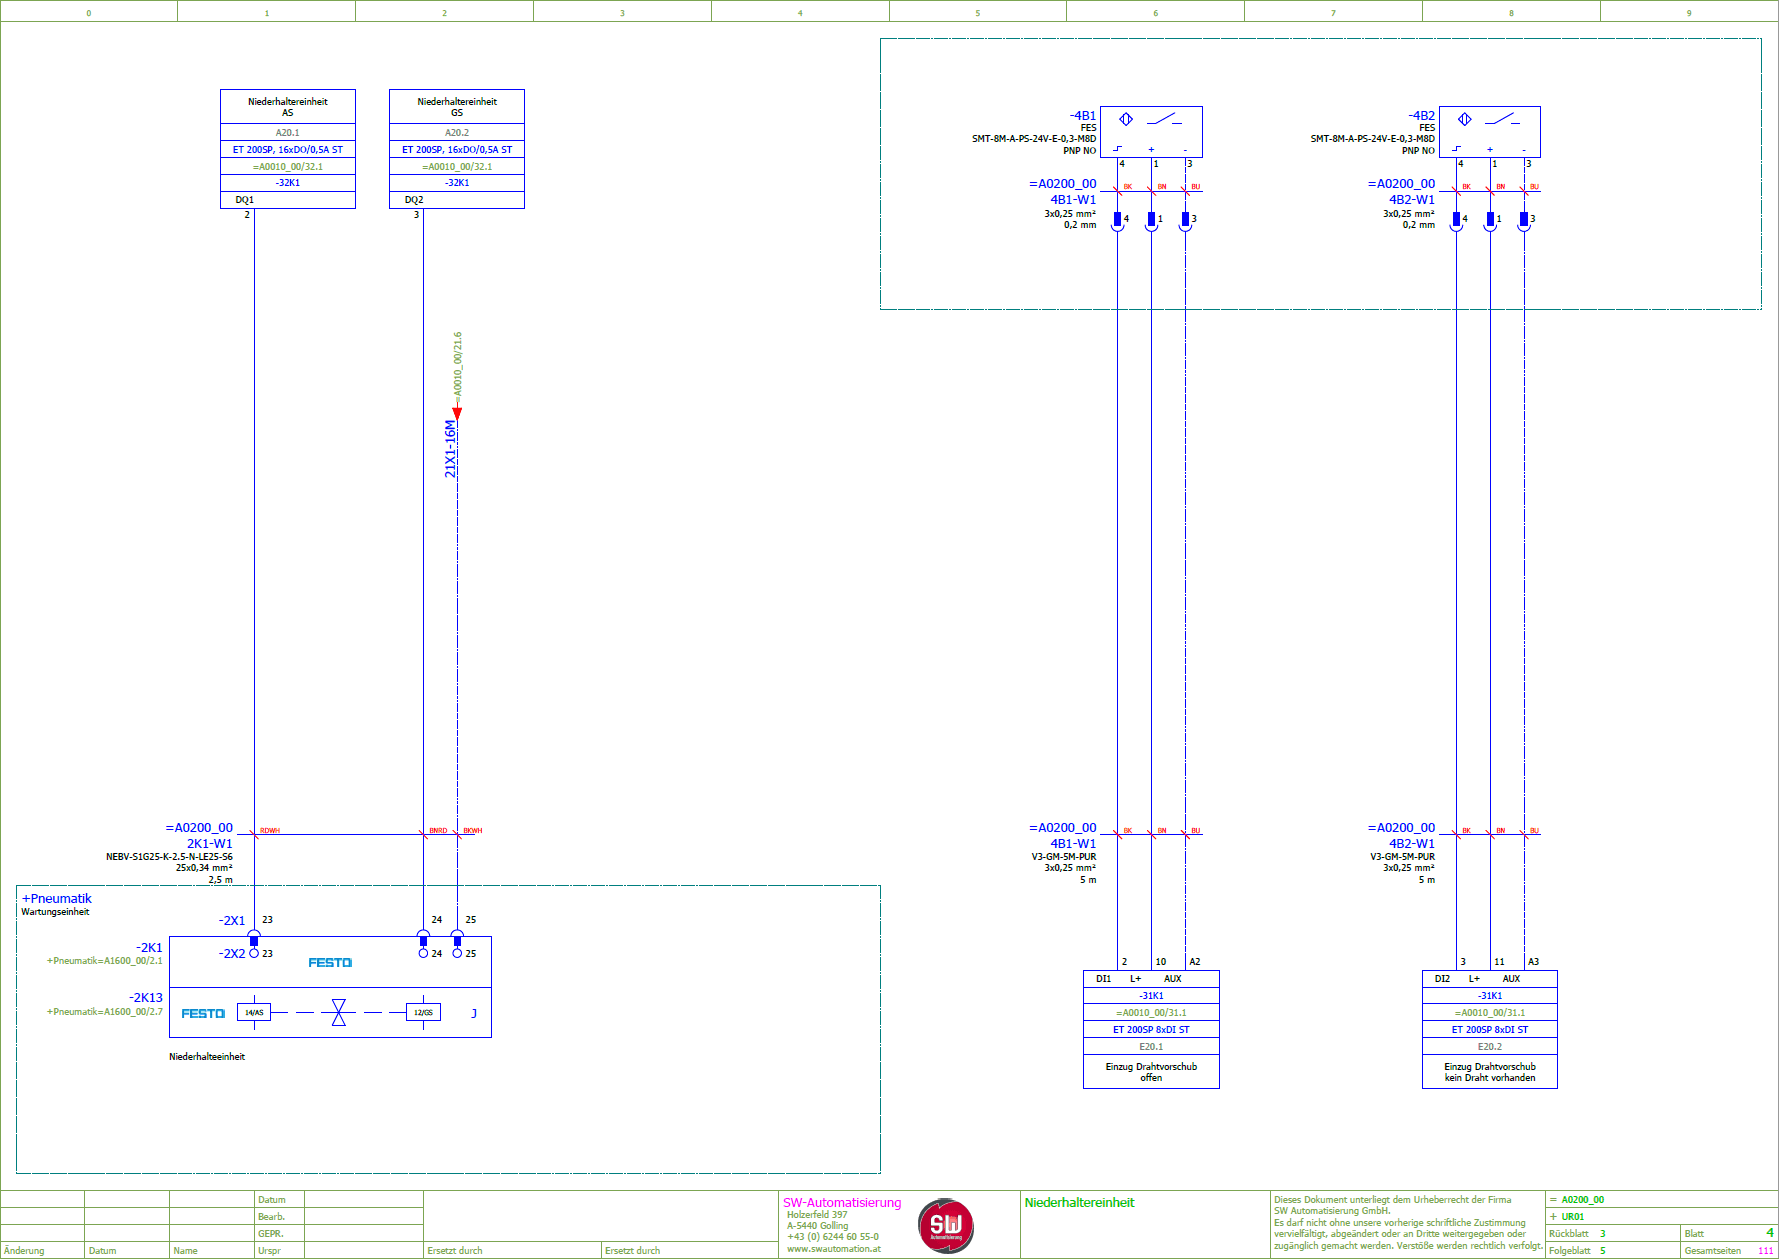
Task: Follow cross-reference =A0010_00/31.1 under DI1
Action: 1151,1013
